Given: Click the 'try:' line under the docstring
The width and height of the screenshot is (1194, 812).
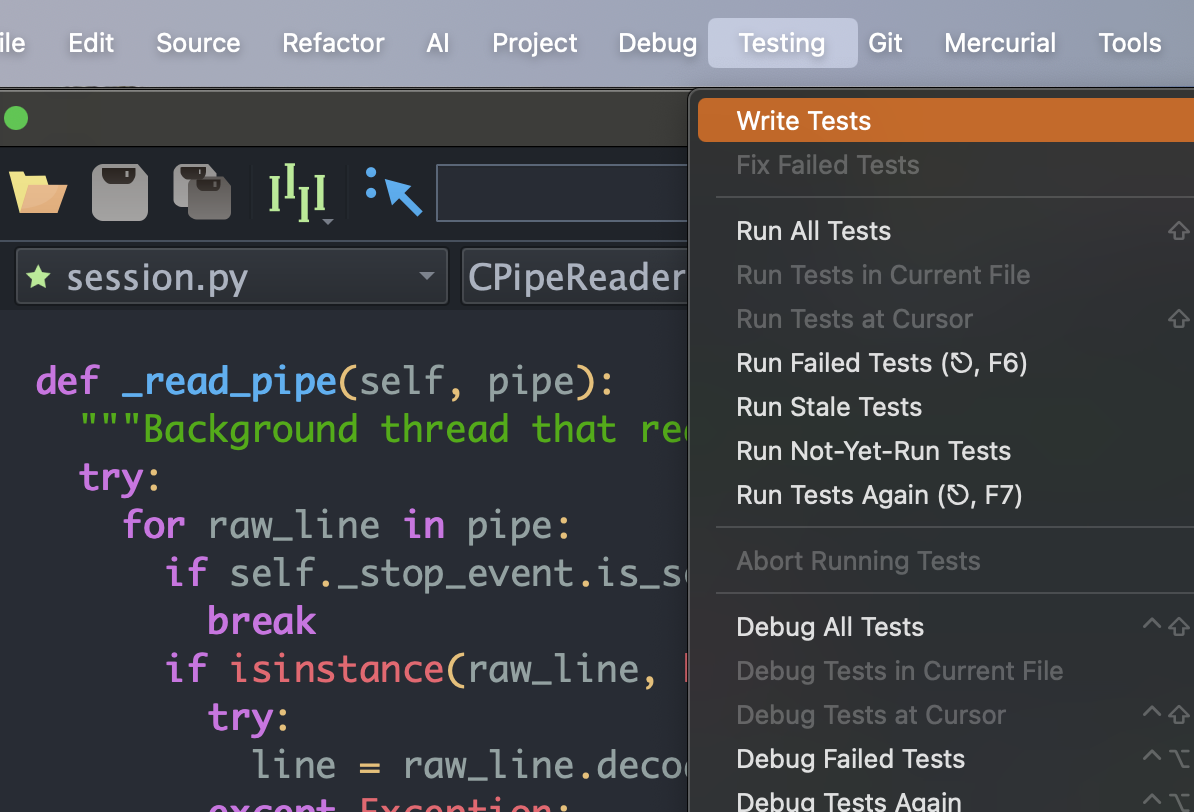Looking at the screenshot, I should tap(120, 478).
